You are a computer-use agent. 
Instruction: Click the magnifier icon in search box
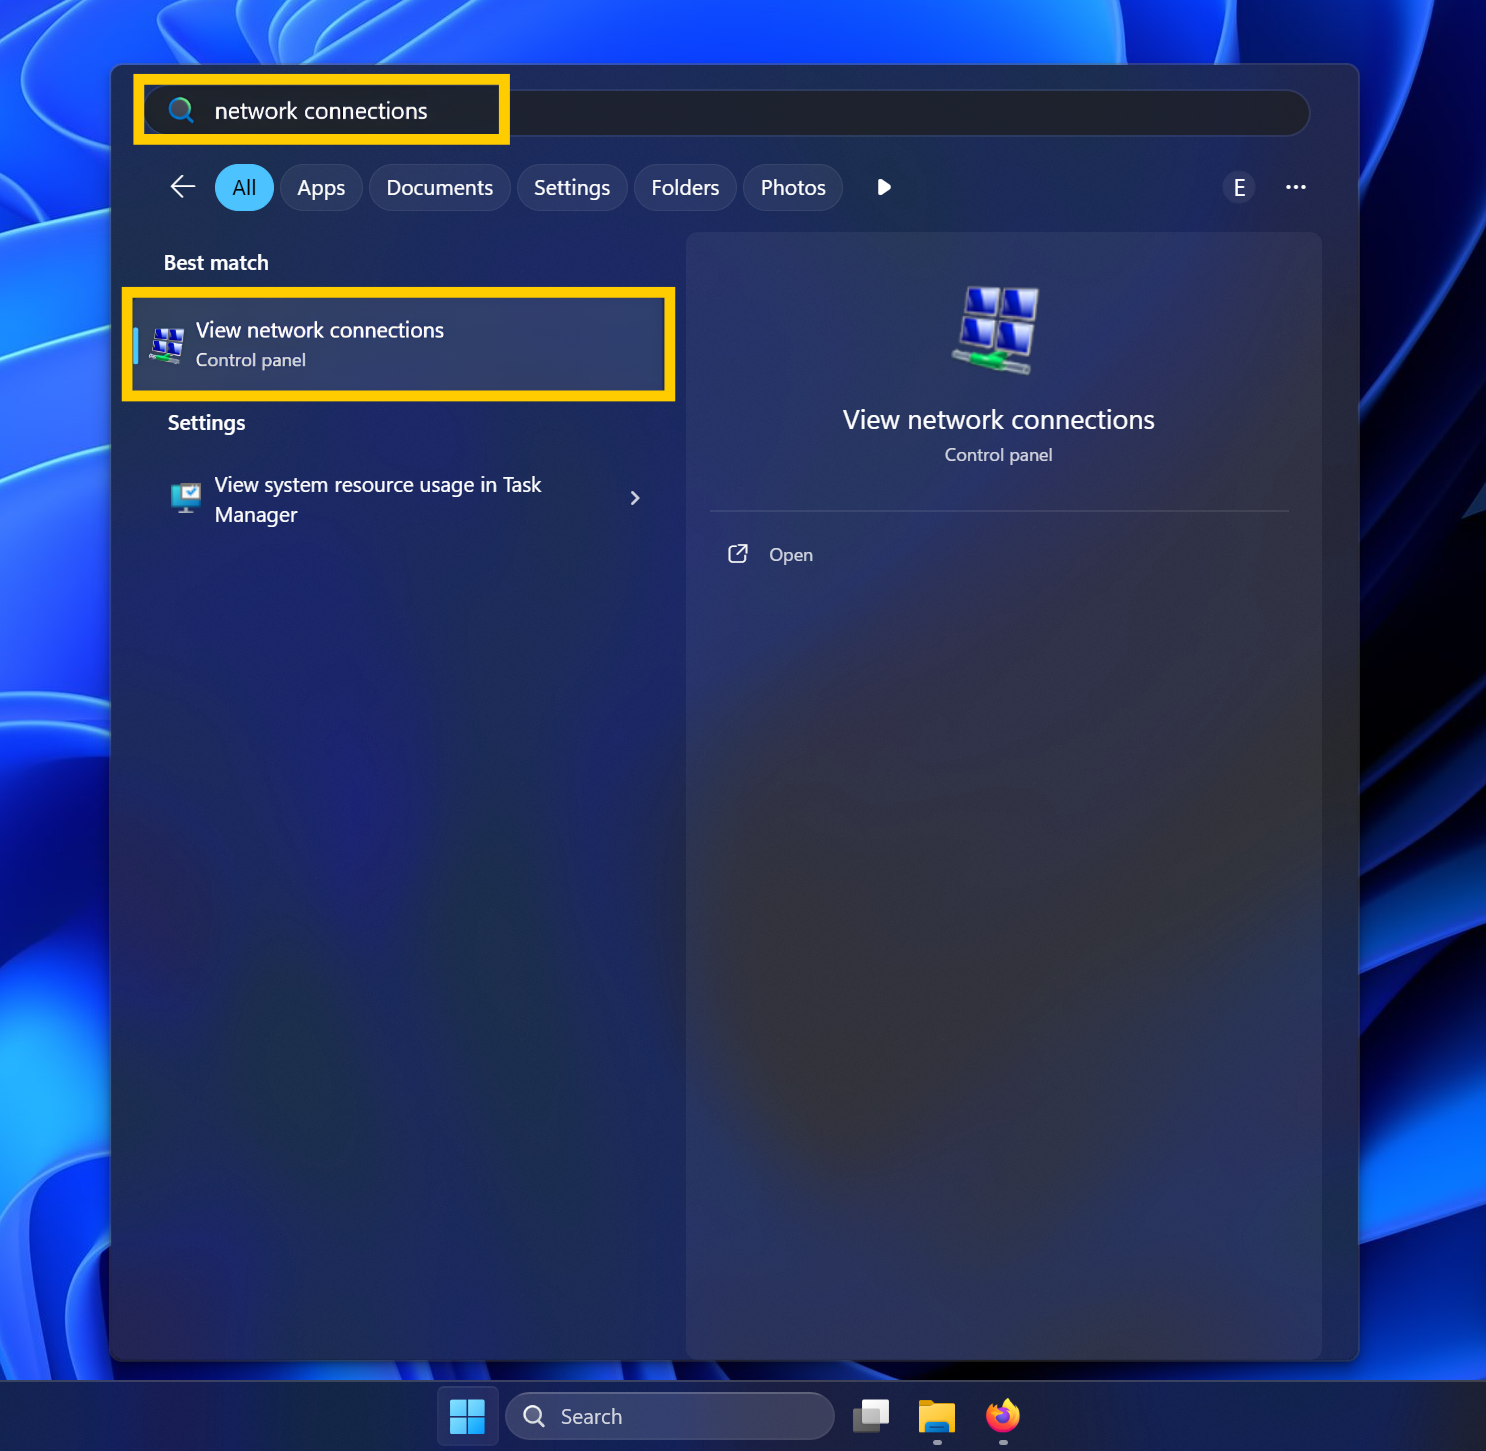click(x=181, y=110)
